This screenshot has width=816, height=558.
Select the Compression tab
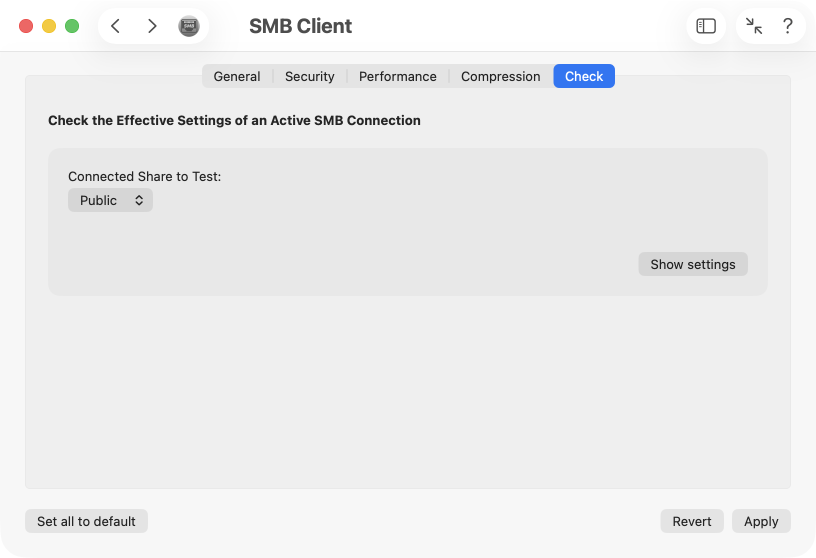click(501, 77)
